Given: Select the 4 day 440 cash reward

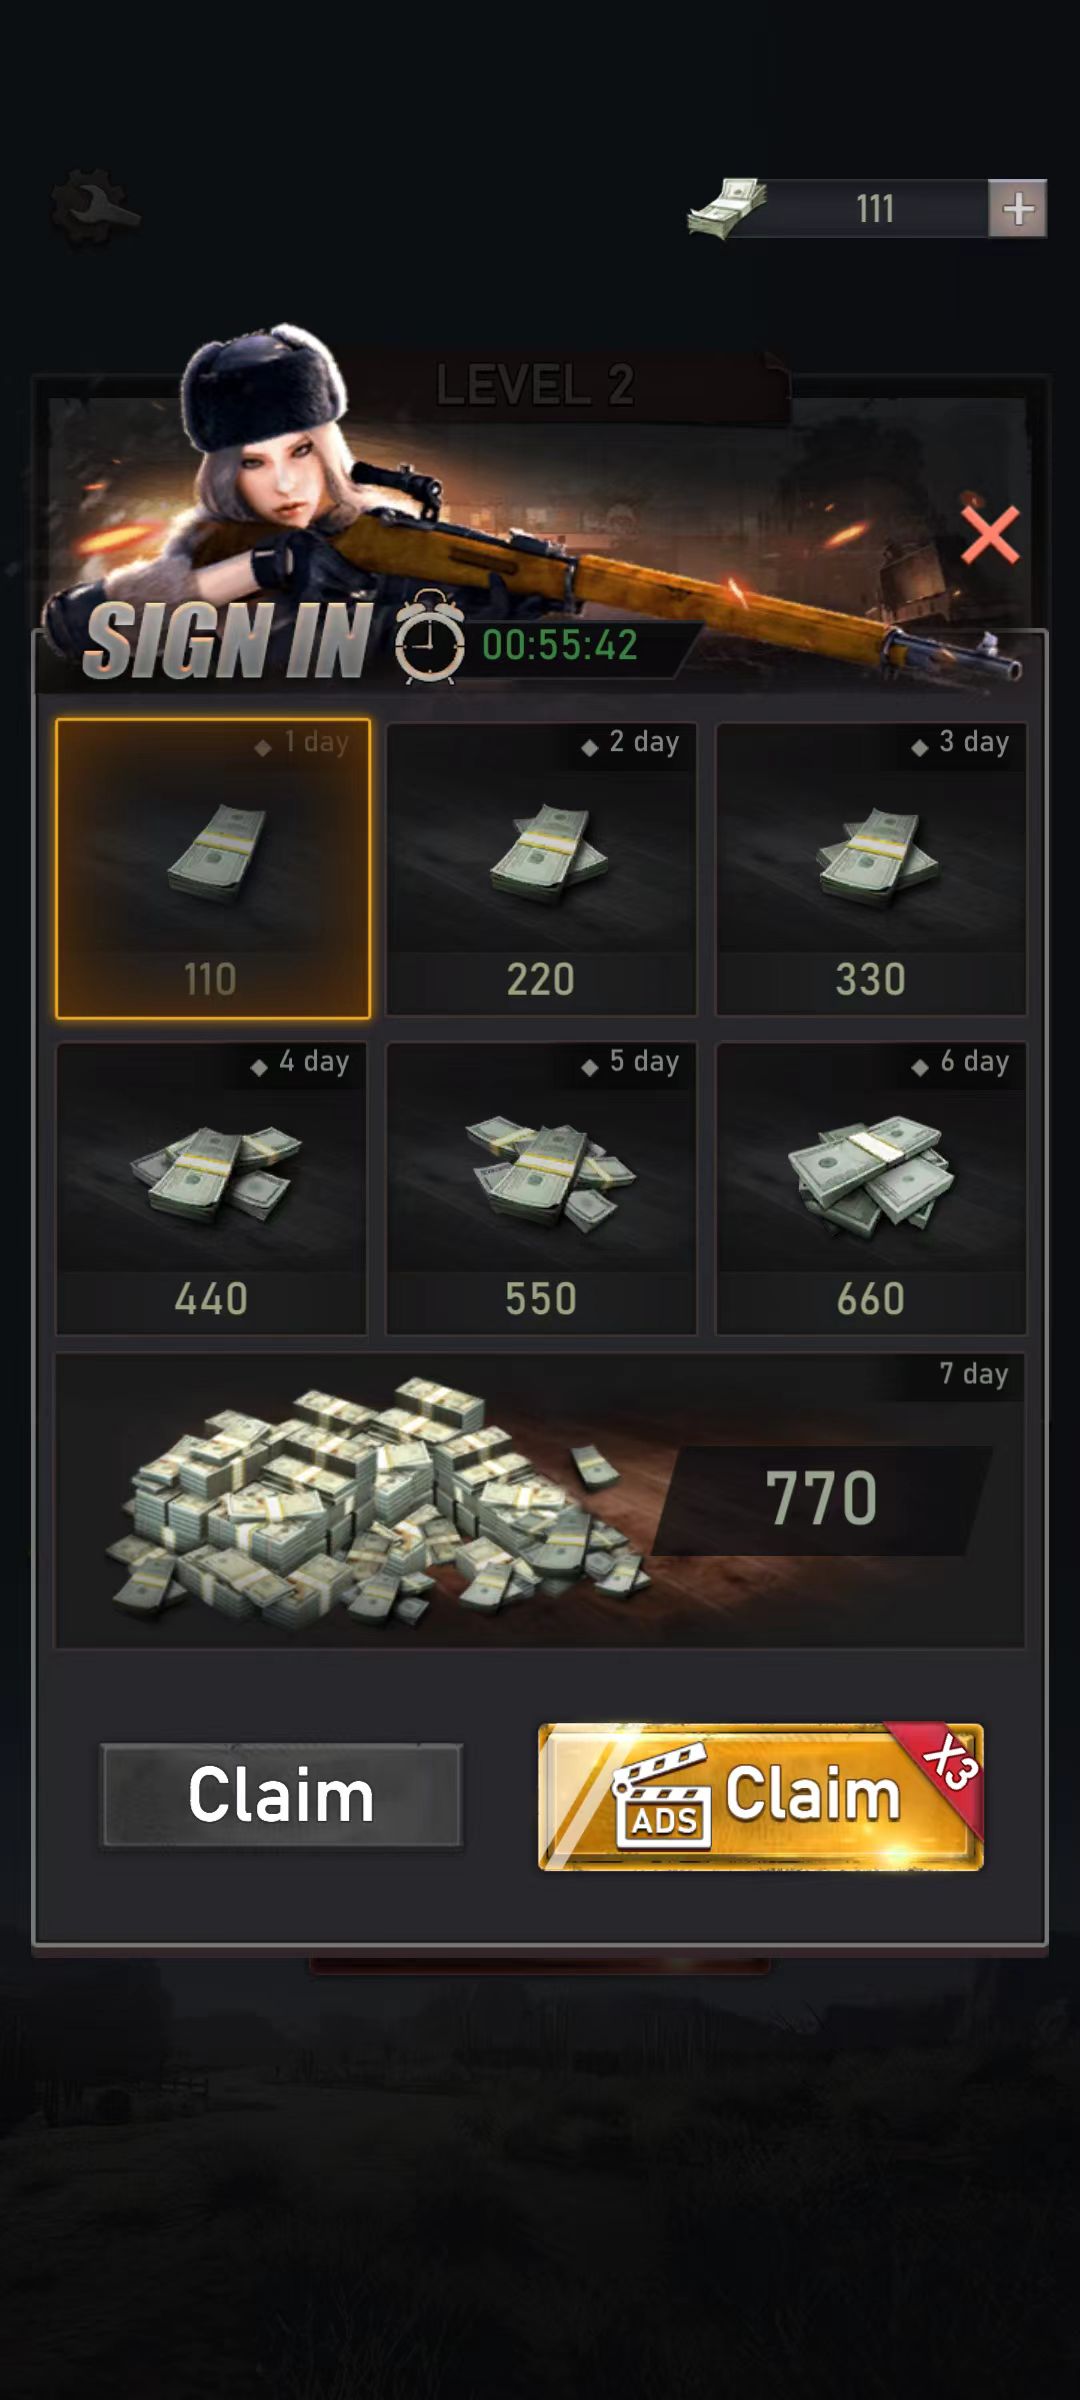Looking at the screenshot, I should 211,1188.
